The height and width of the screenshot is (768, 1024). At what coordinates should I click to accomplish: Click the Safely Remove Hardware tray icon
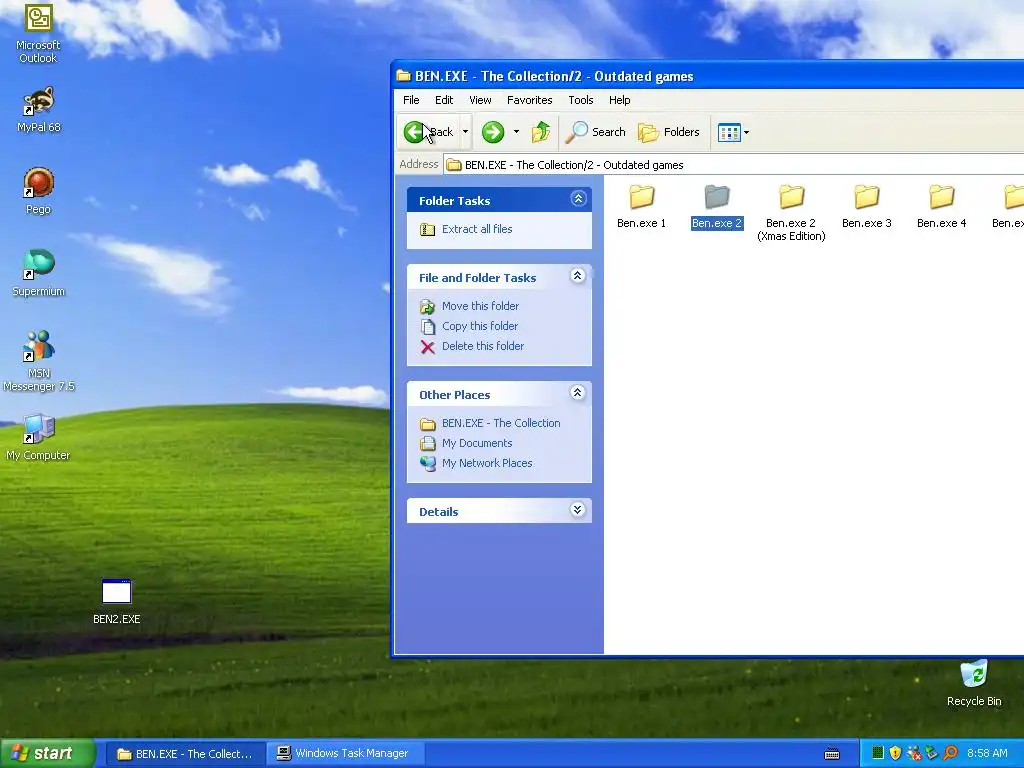tap(932, 753)
